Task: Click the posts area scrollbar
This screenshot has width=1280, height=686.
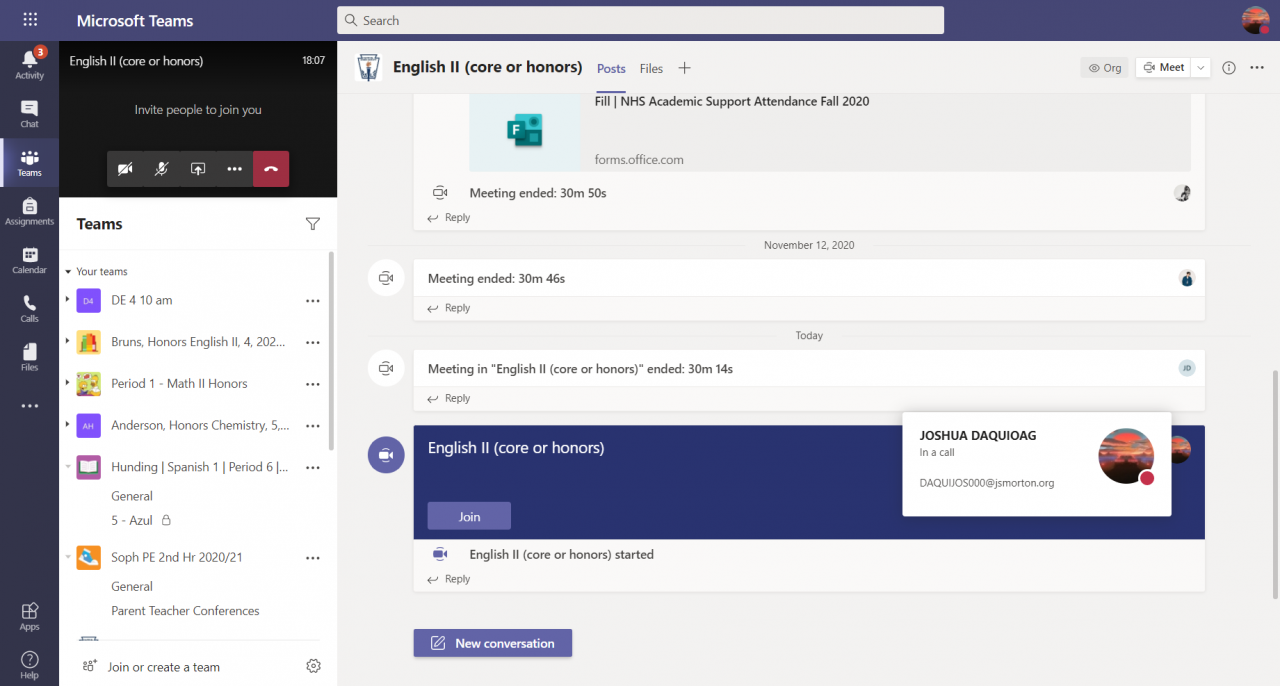Action: pyautogui.click(x=1275, y=484)
